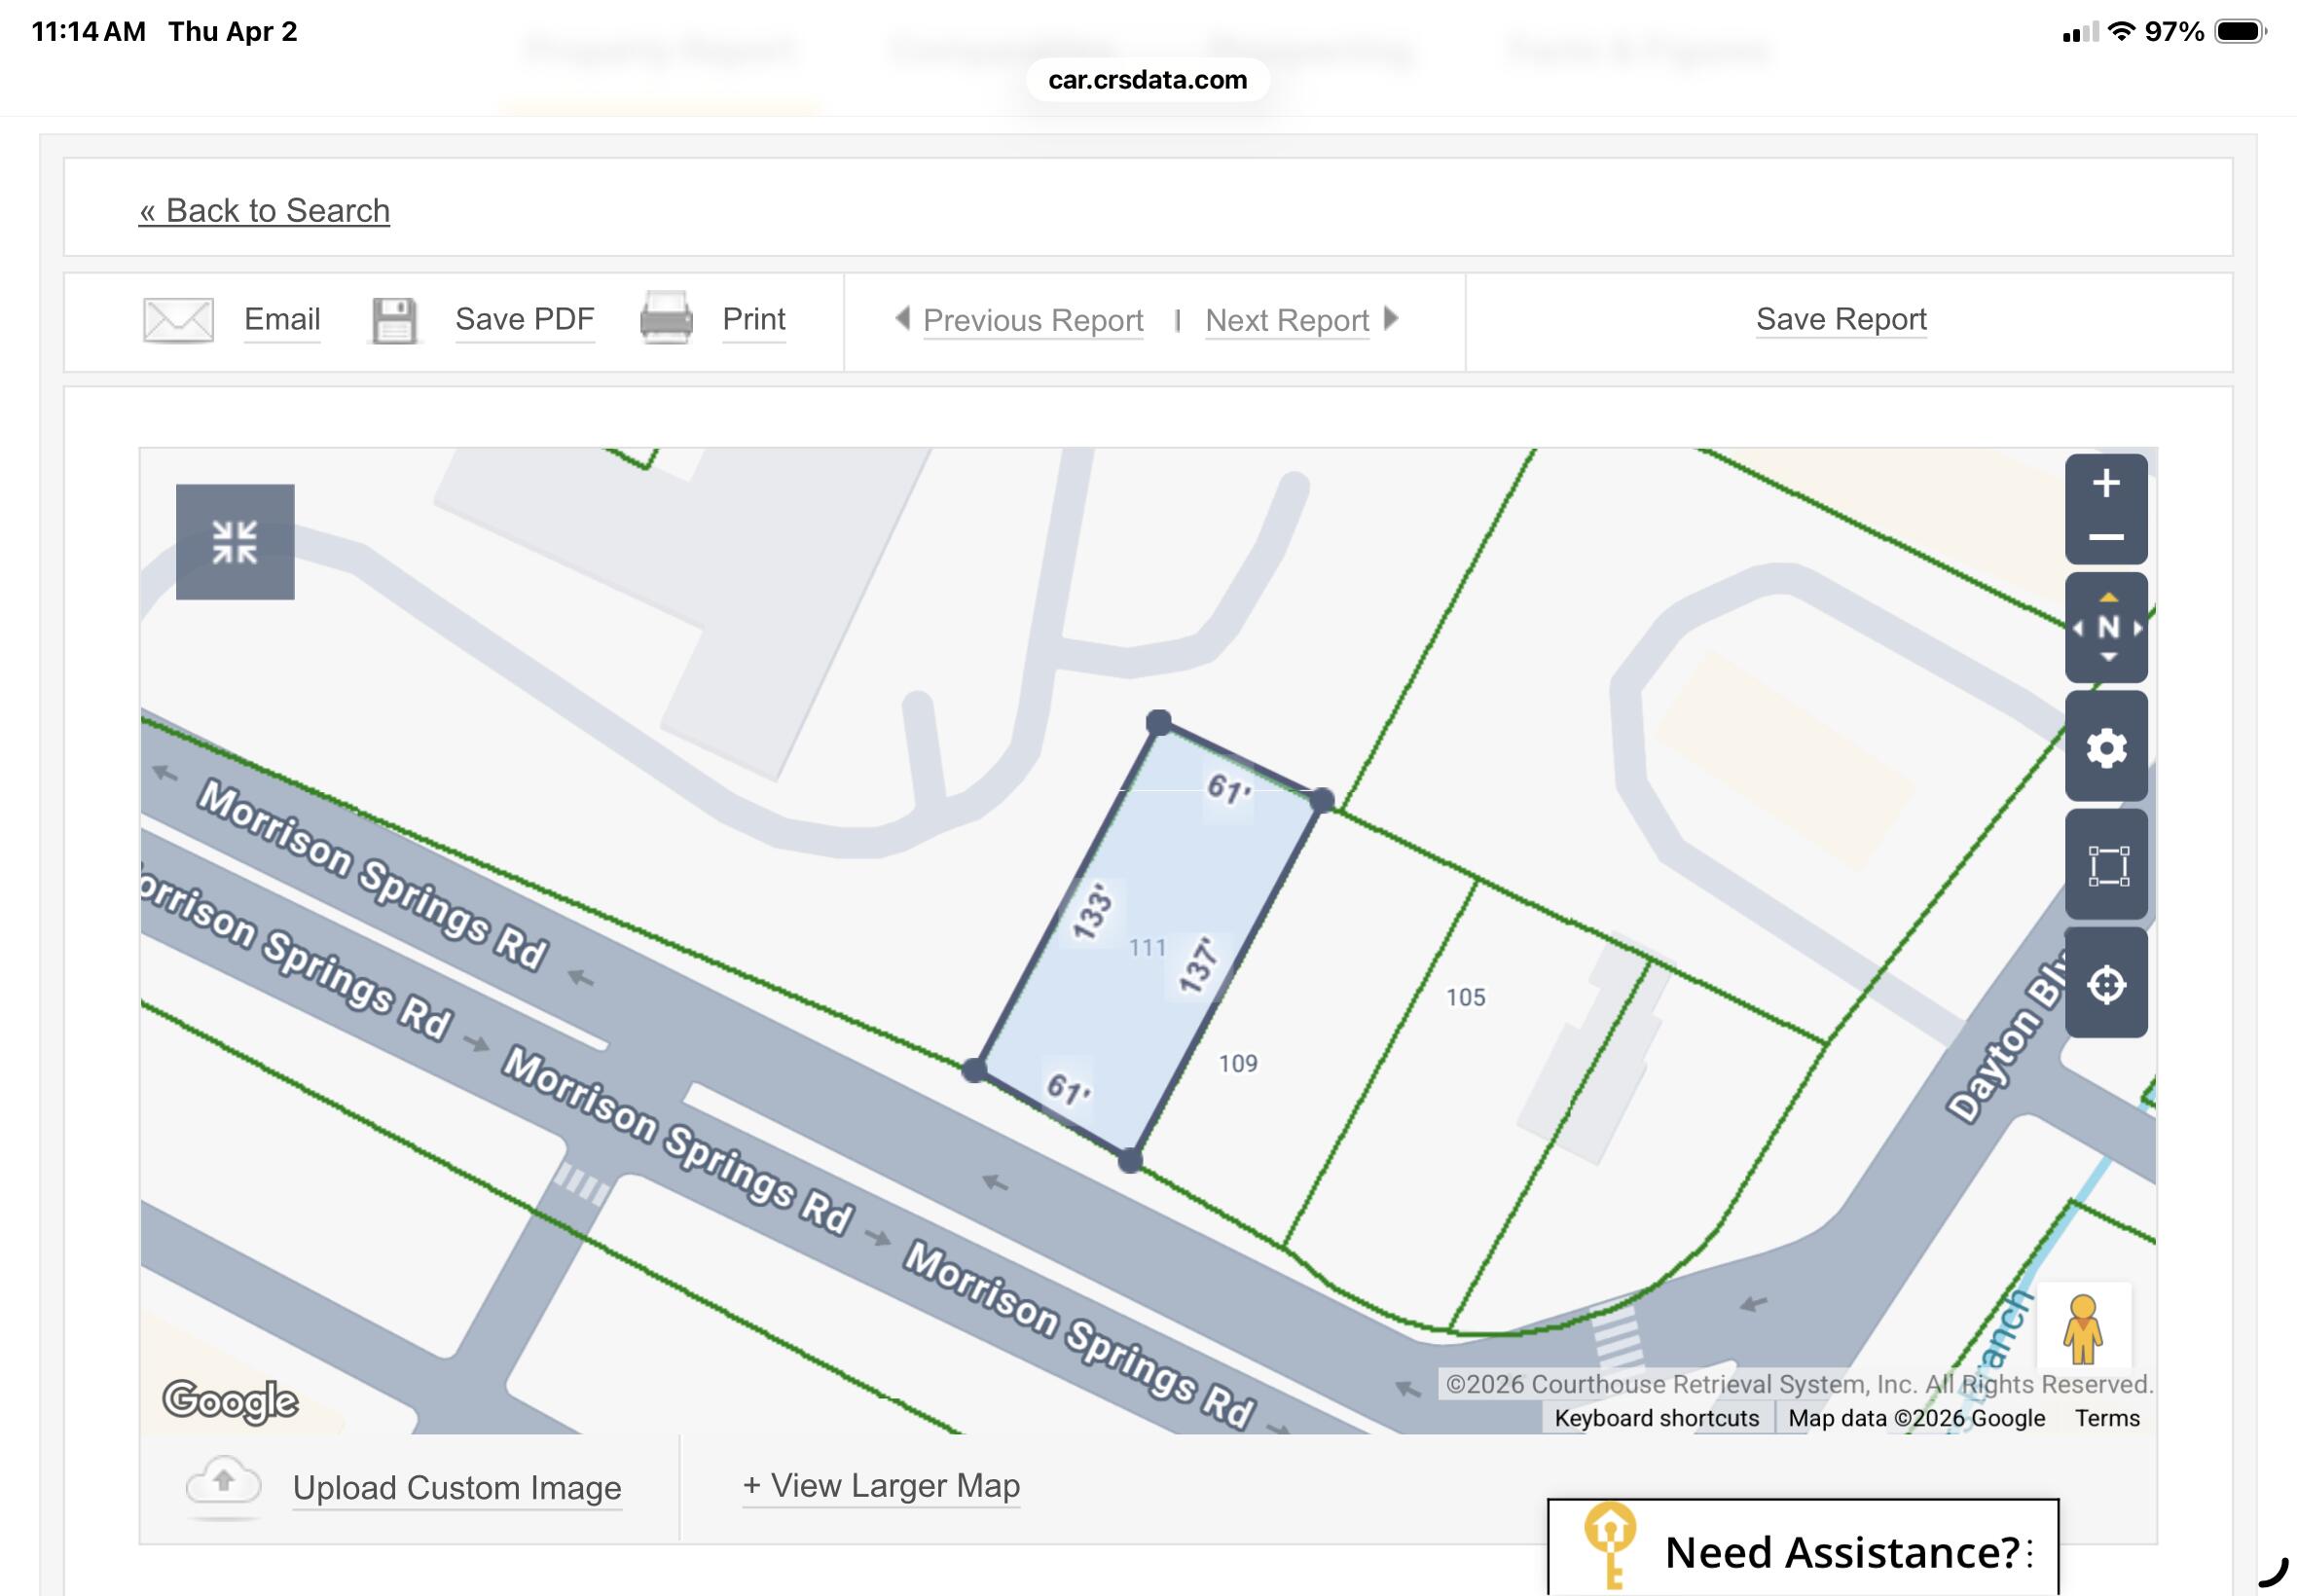This screenshot has width=2297, height=1596.
Task: Click the floppy disk Save PDF icon
Action: pyautogui.click(x=394, y=320)
